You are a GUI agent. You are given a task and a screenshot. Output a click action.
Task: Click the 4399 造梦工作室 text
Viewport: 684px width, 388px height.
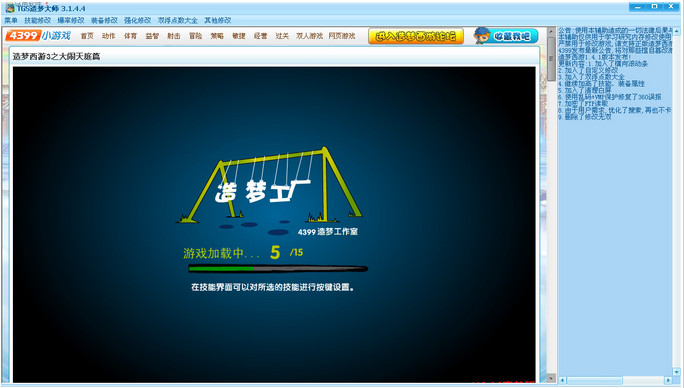pyautogui.click(x=328, y=232)
